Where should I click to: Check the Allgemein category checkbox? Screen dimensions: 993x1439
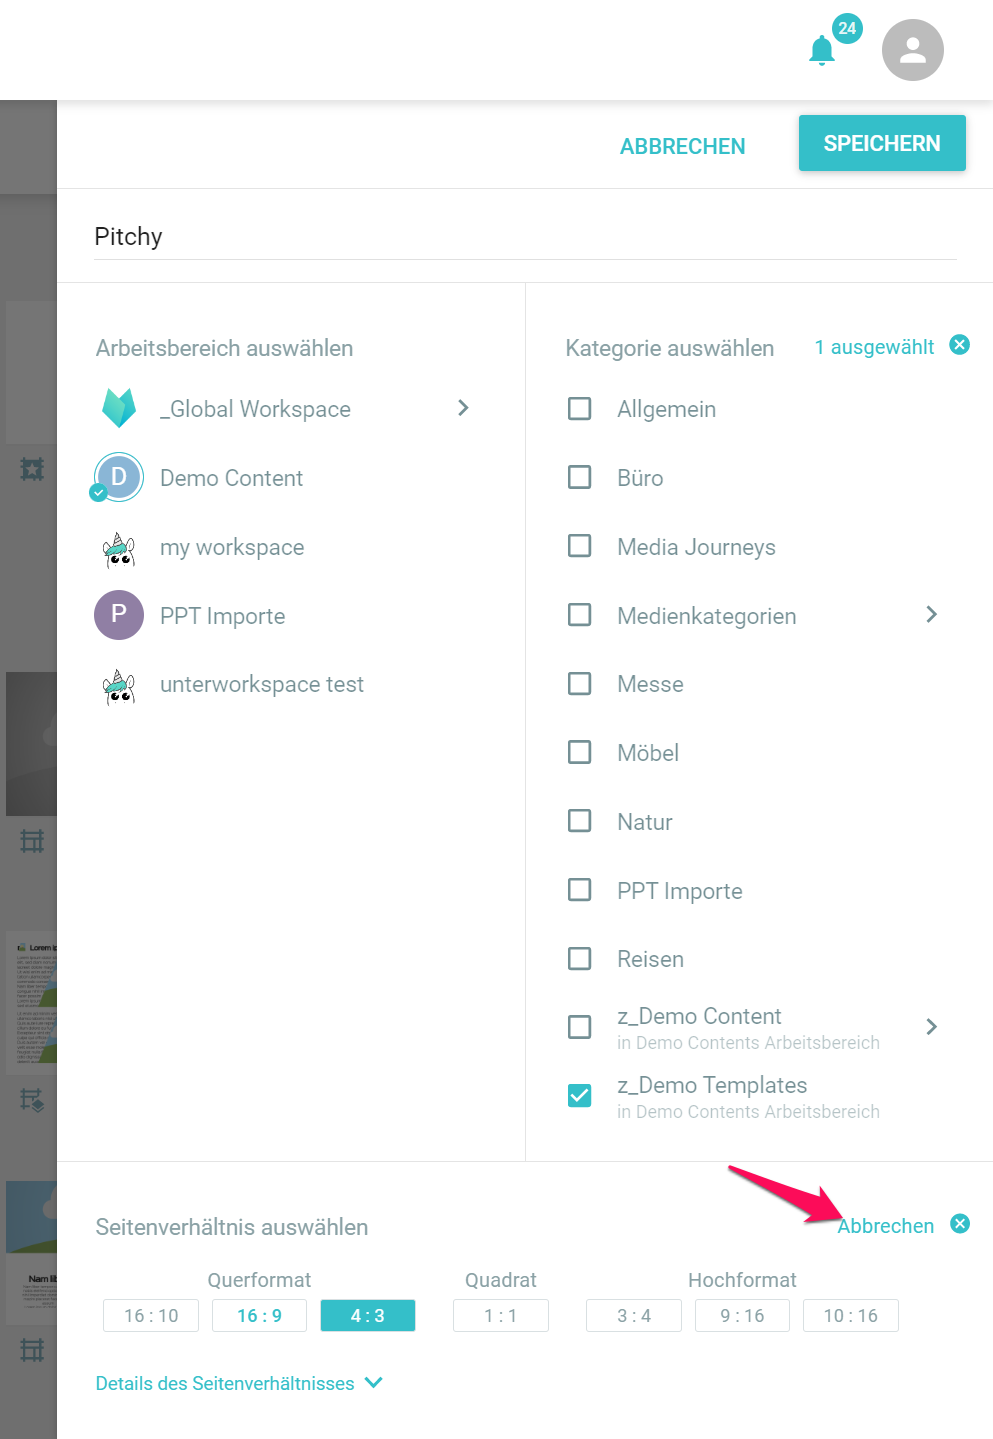click(x=580, y=409)
